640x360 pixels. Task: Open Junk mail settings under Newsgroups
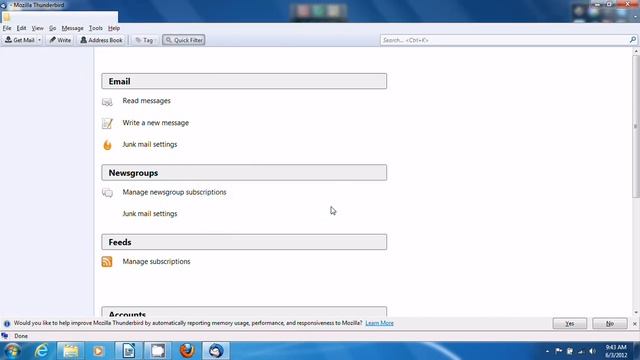150,214
